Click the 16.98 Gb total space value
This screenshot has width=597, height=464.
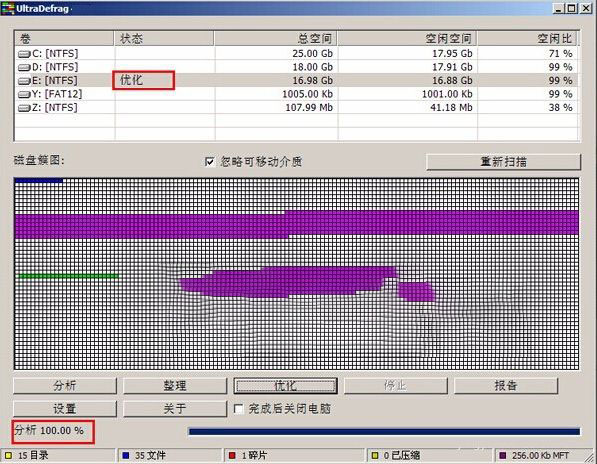click(x=313, y=81)
